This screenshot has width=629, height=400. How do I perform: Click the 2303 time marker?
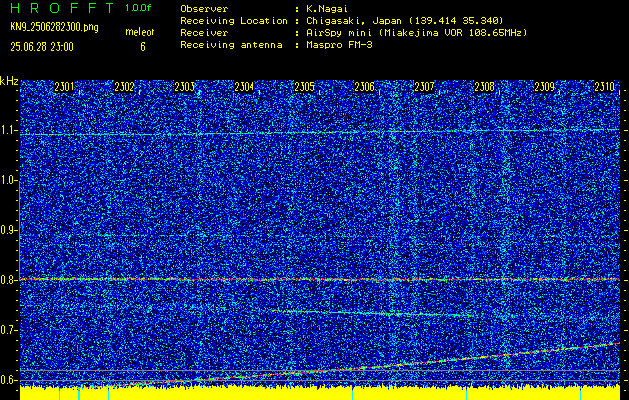[x=185, y=87]
